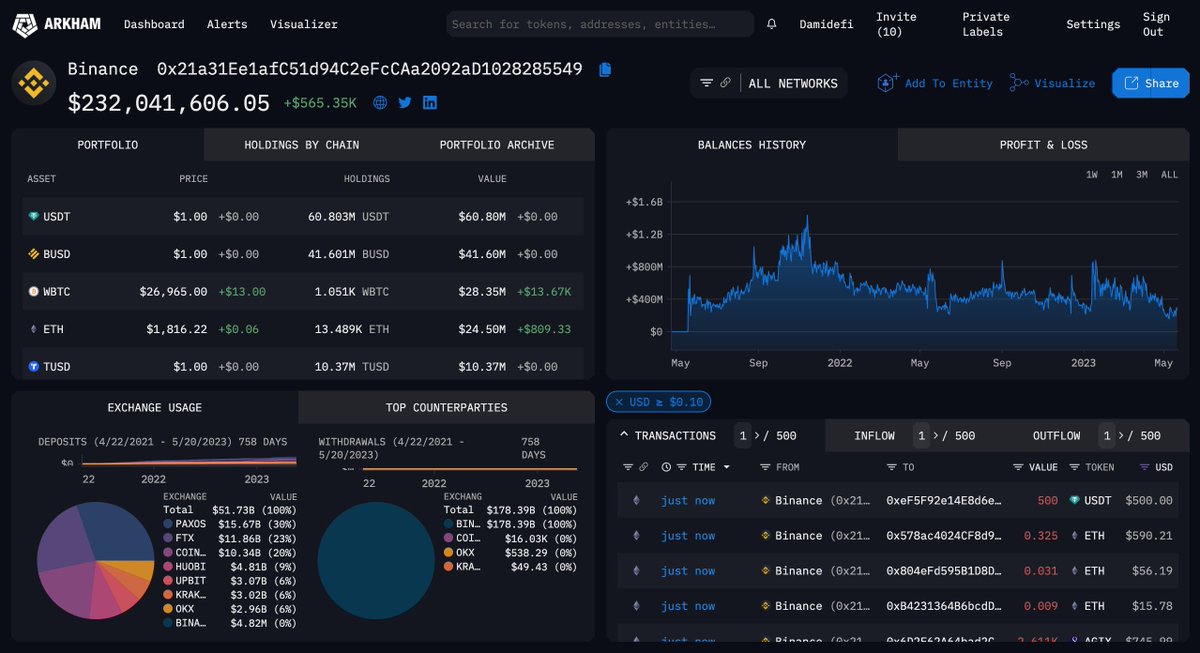The image size is (1200, 653).
Task: Select the Exchange Usage tab
Action: 155,408
